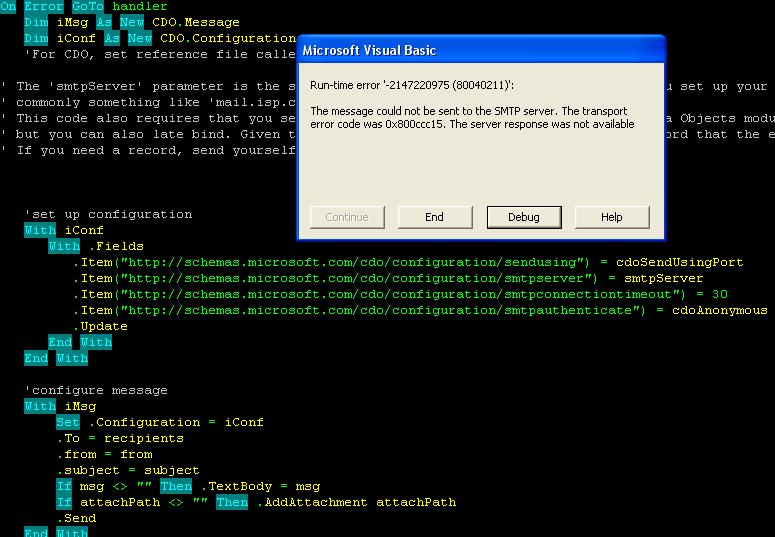Click the 'With .Fields' line

pyautogui.click(x=96, y=246)
